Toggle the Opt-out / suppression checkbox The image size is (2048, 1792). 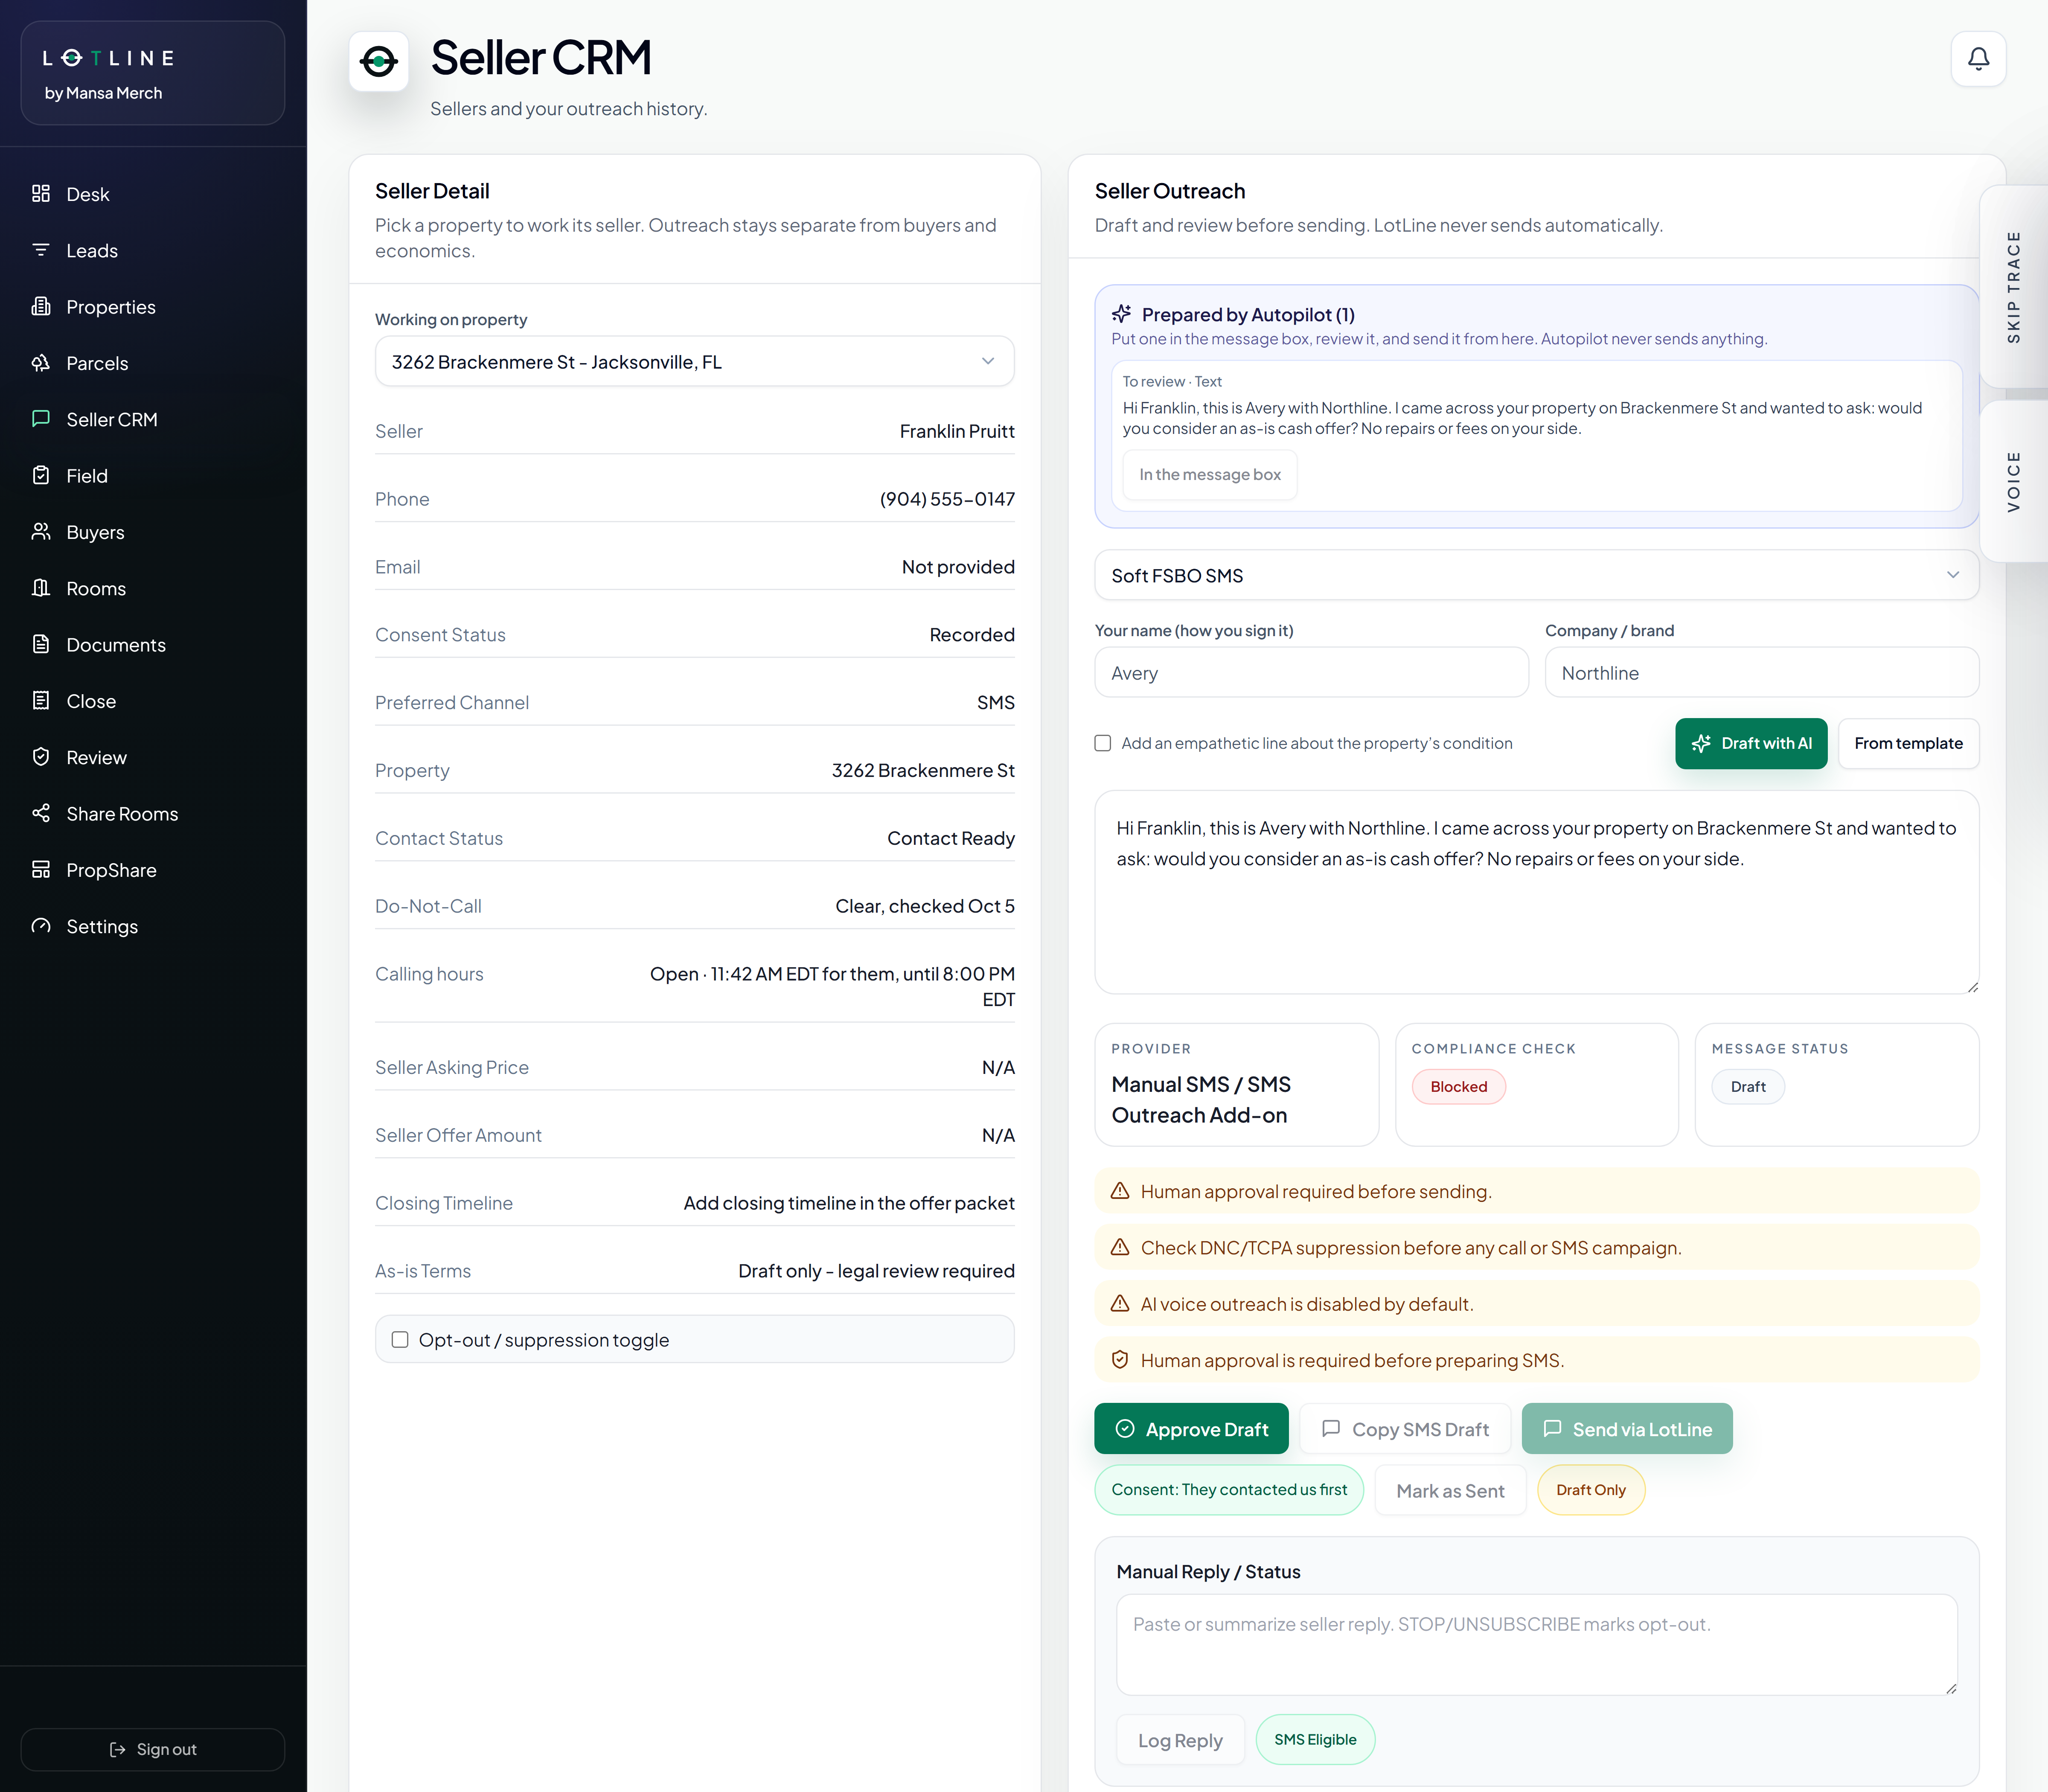(x=400, y=1340)
